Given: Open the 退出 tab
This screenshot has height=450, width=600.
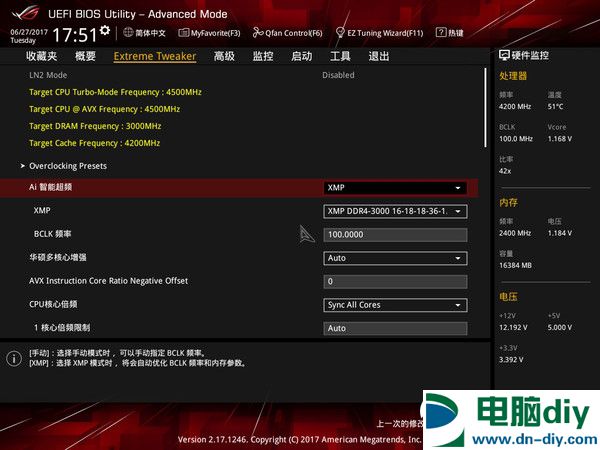Looking at the screenshot, I should 379,56.
